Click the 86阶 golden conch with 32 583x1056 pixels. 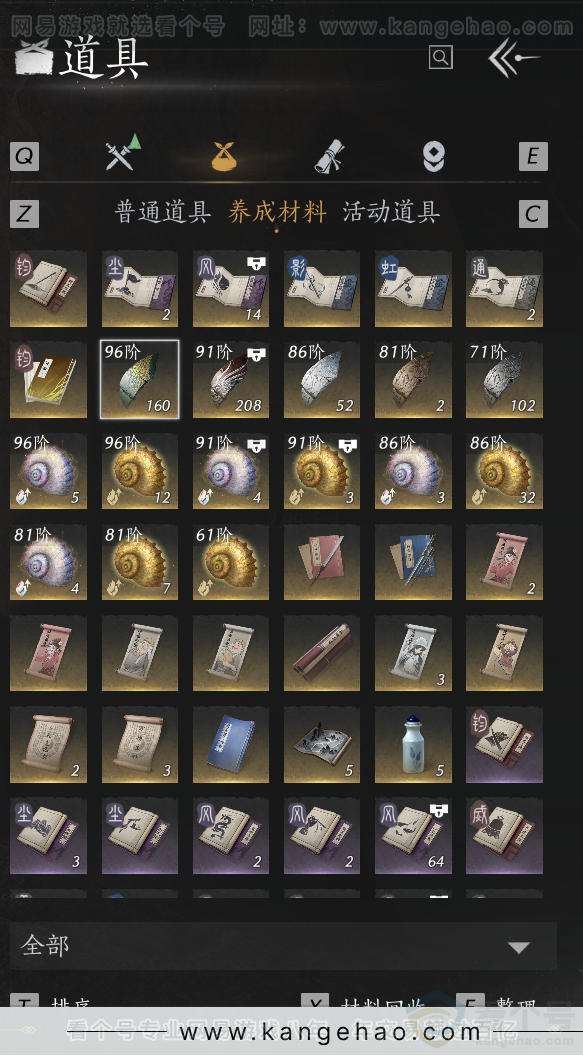pos(504,471)
